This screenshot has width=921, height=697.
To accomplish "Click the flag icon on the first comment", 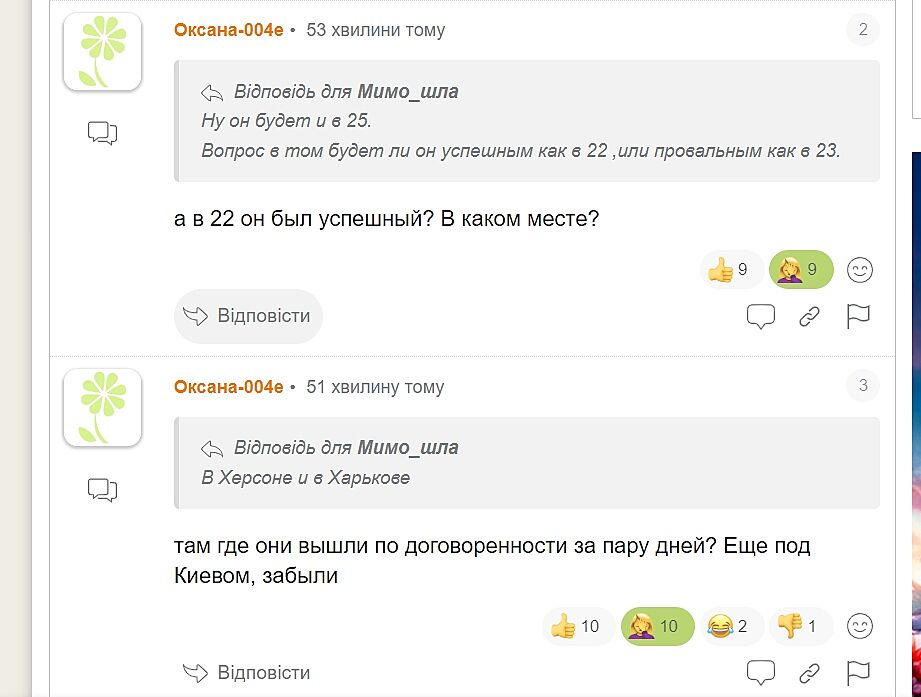I will [x=858, y=317].
